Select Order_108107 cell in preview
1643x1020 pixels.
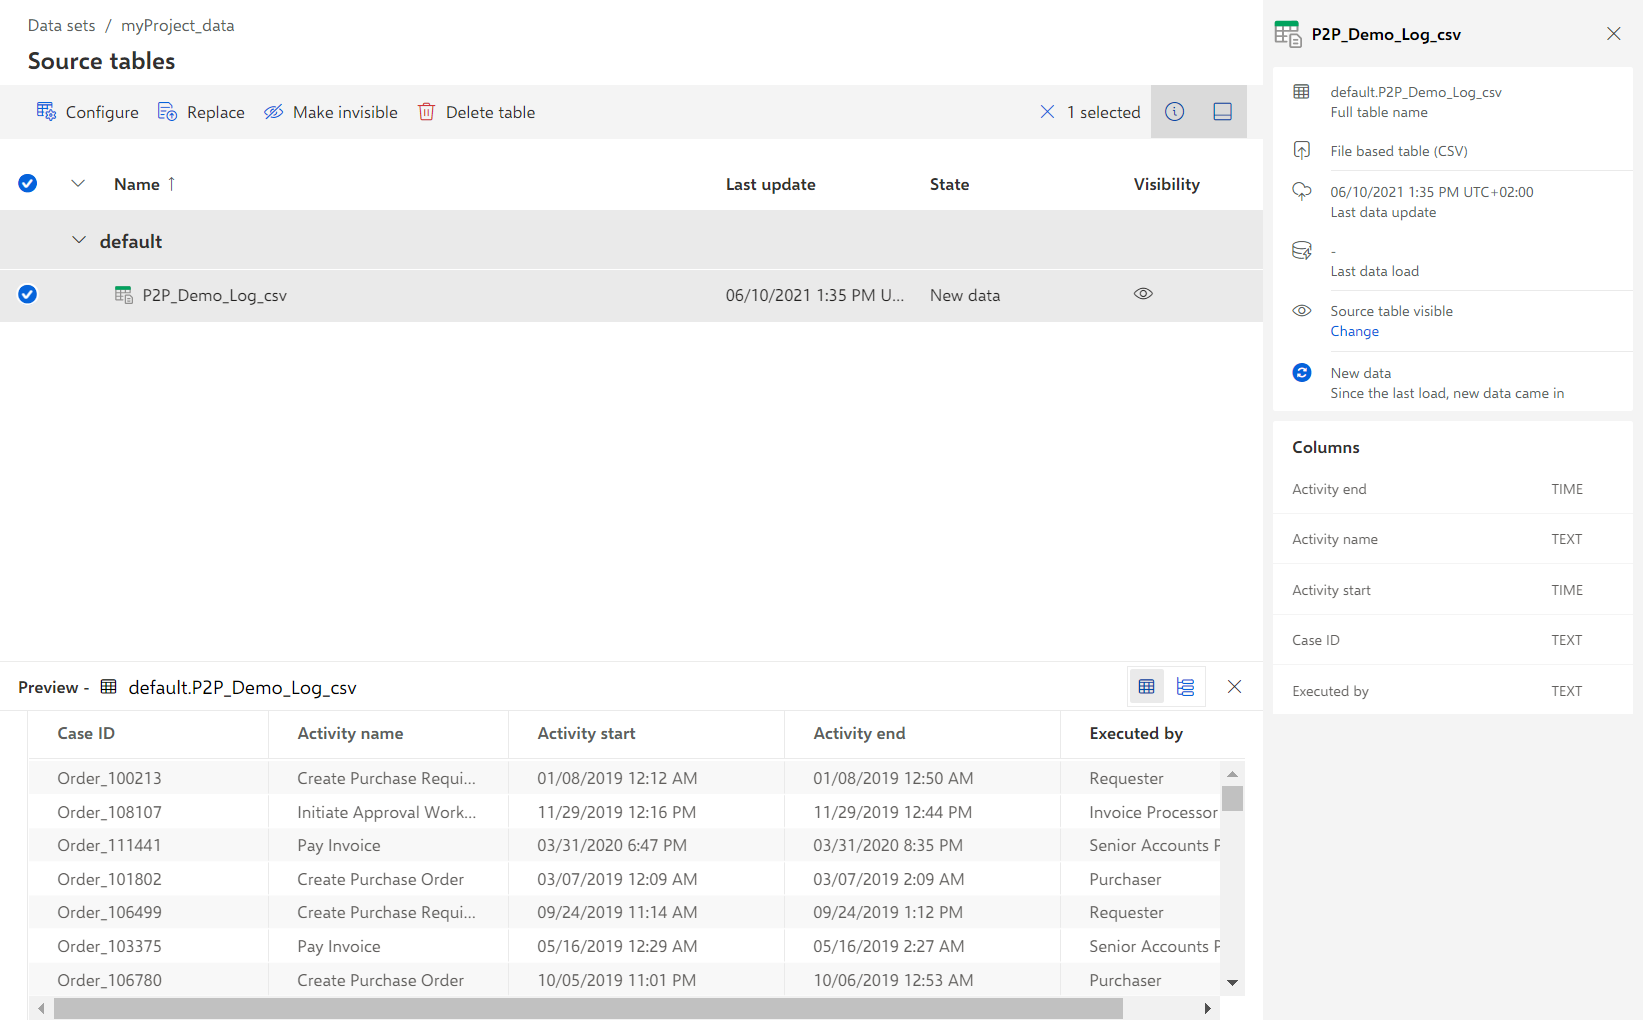pyautogui.click(x=109, y=812)
